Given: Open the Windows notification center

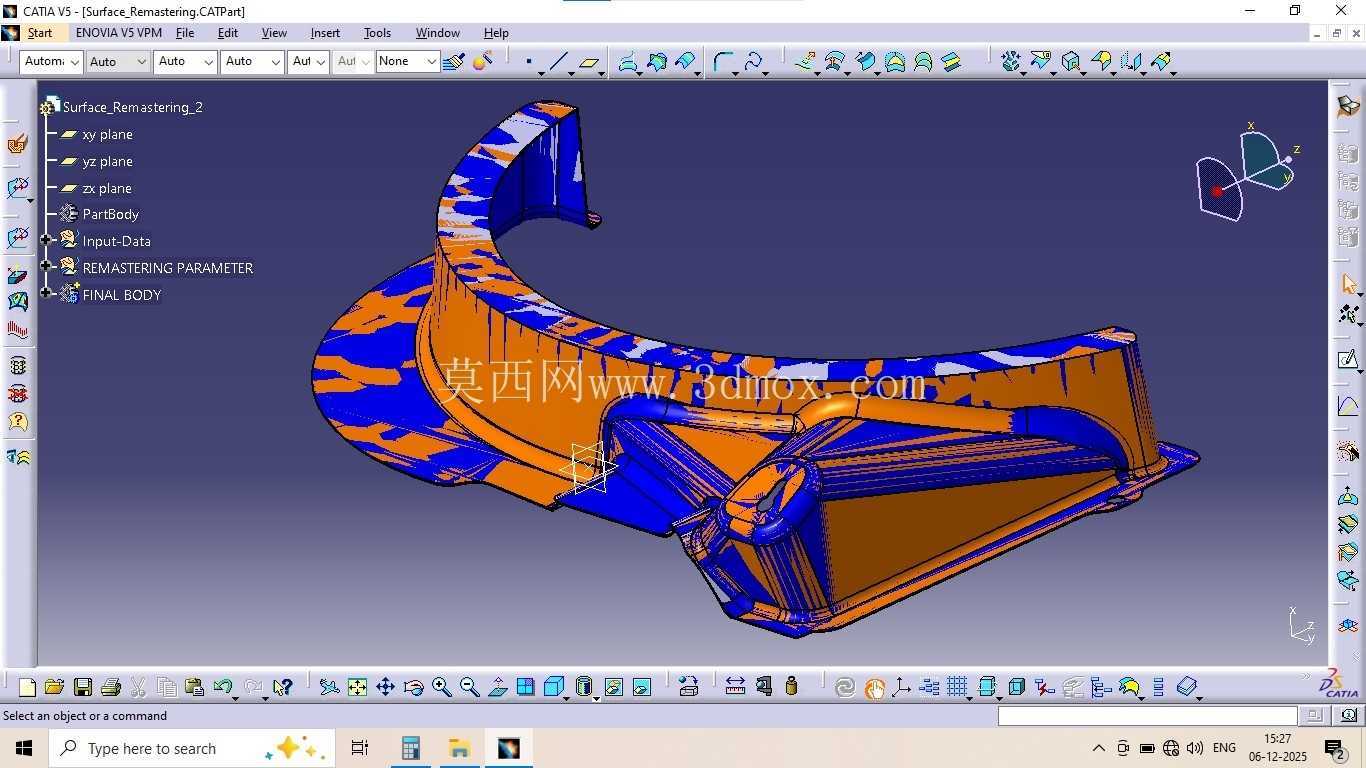Looking at the screenshot, I should pos(1335,748).
